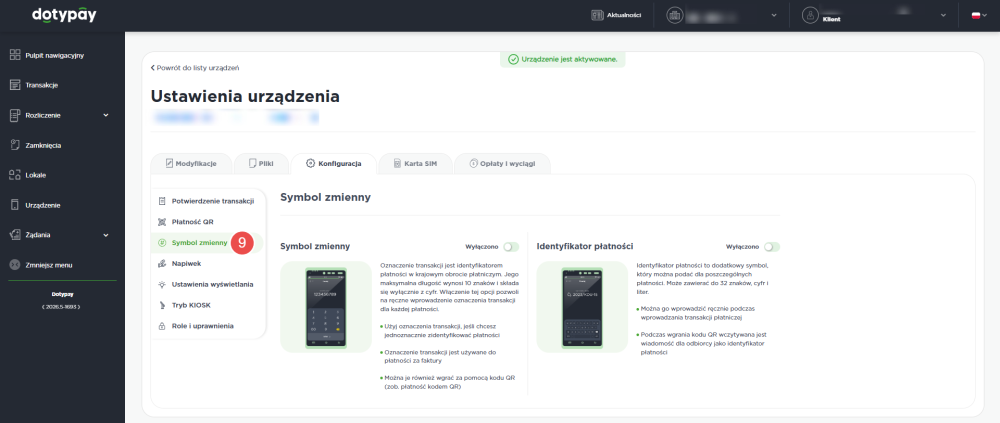
Task: Click the Napiwek icon
Action: point(162,263)
